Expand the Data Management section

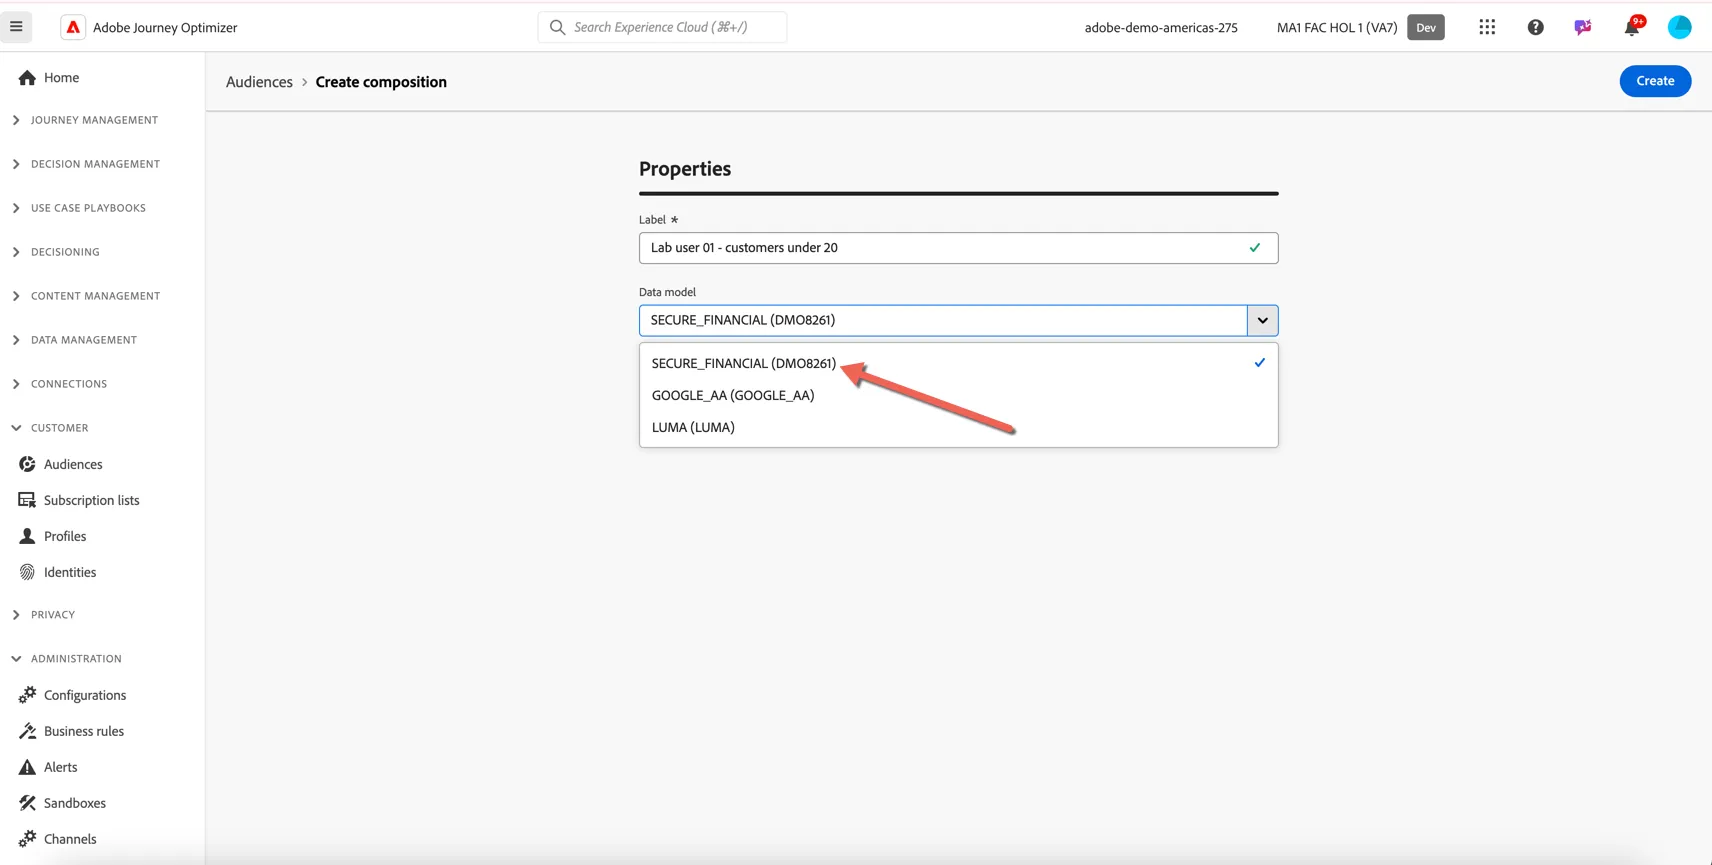[75, 340]
